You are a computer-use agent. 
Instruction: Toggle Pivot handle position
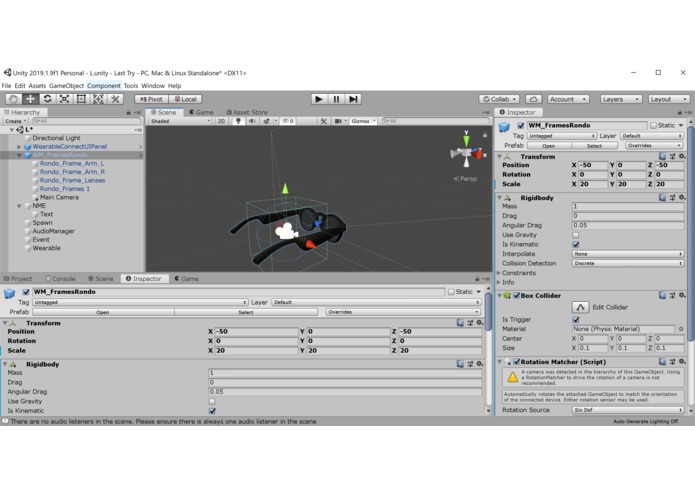coord(151,99)
